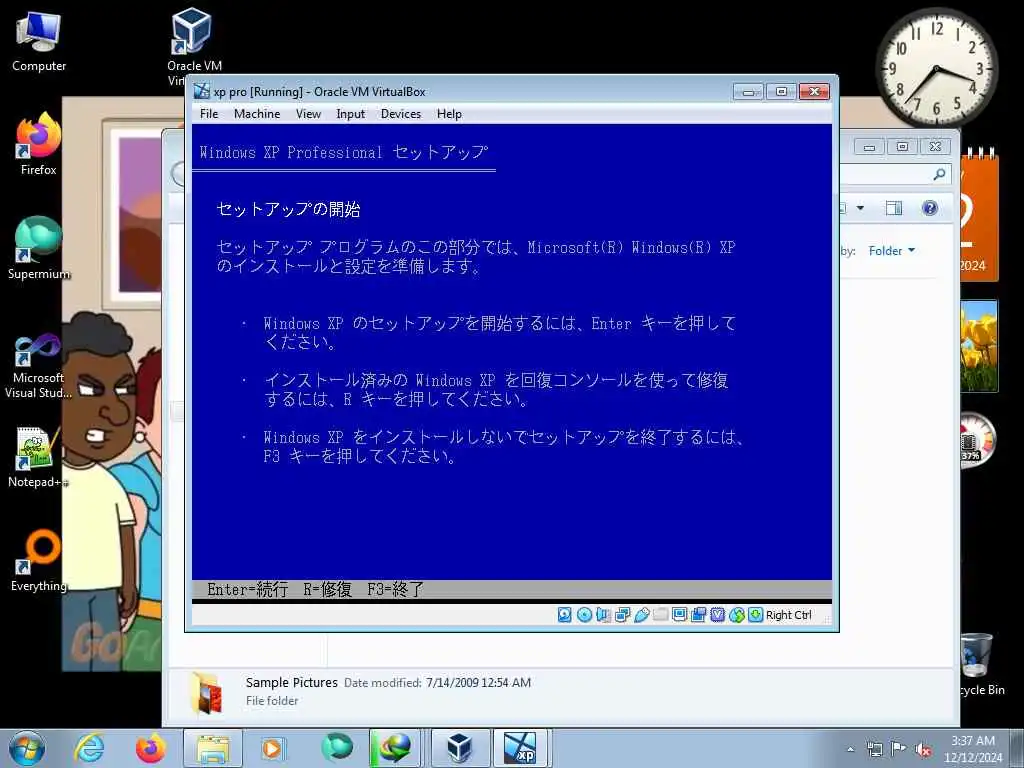Click the orange calendar gadget
Viewport: 1024px width, 768px height.
979,214
